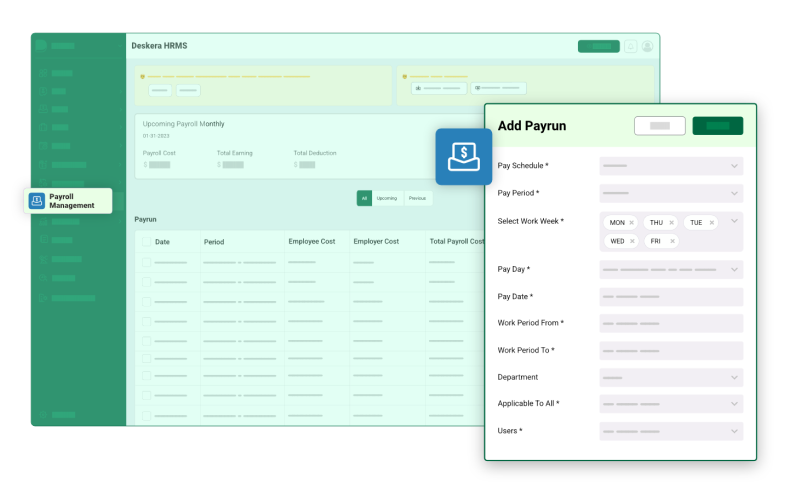The width and height of the screenshot is (790, 494).
Task: Click the large blue payroll dollar-inbox icon
Action: point(464,157)
